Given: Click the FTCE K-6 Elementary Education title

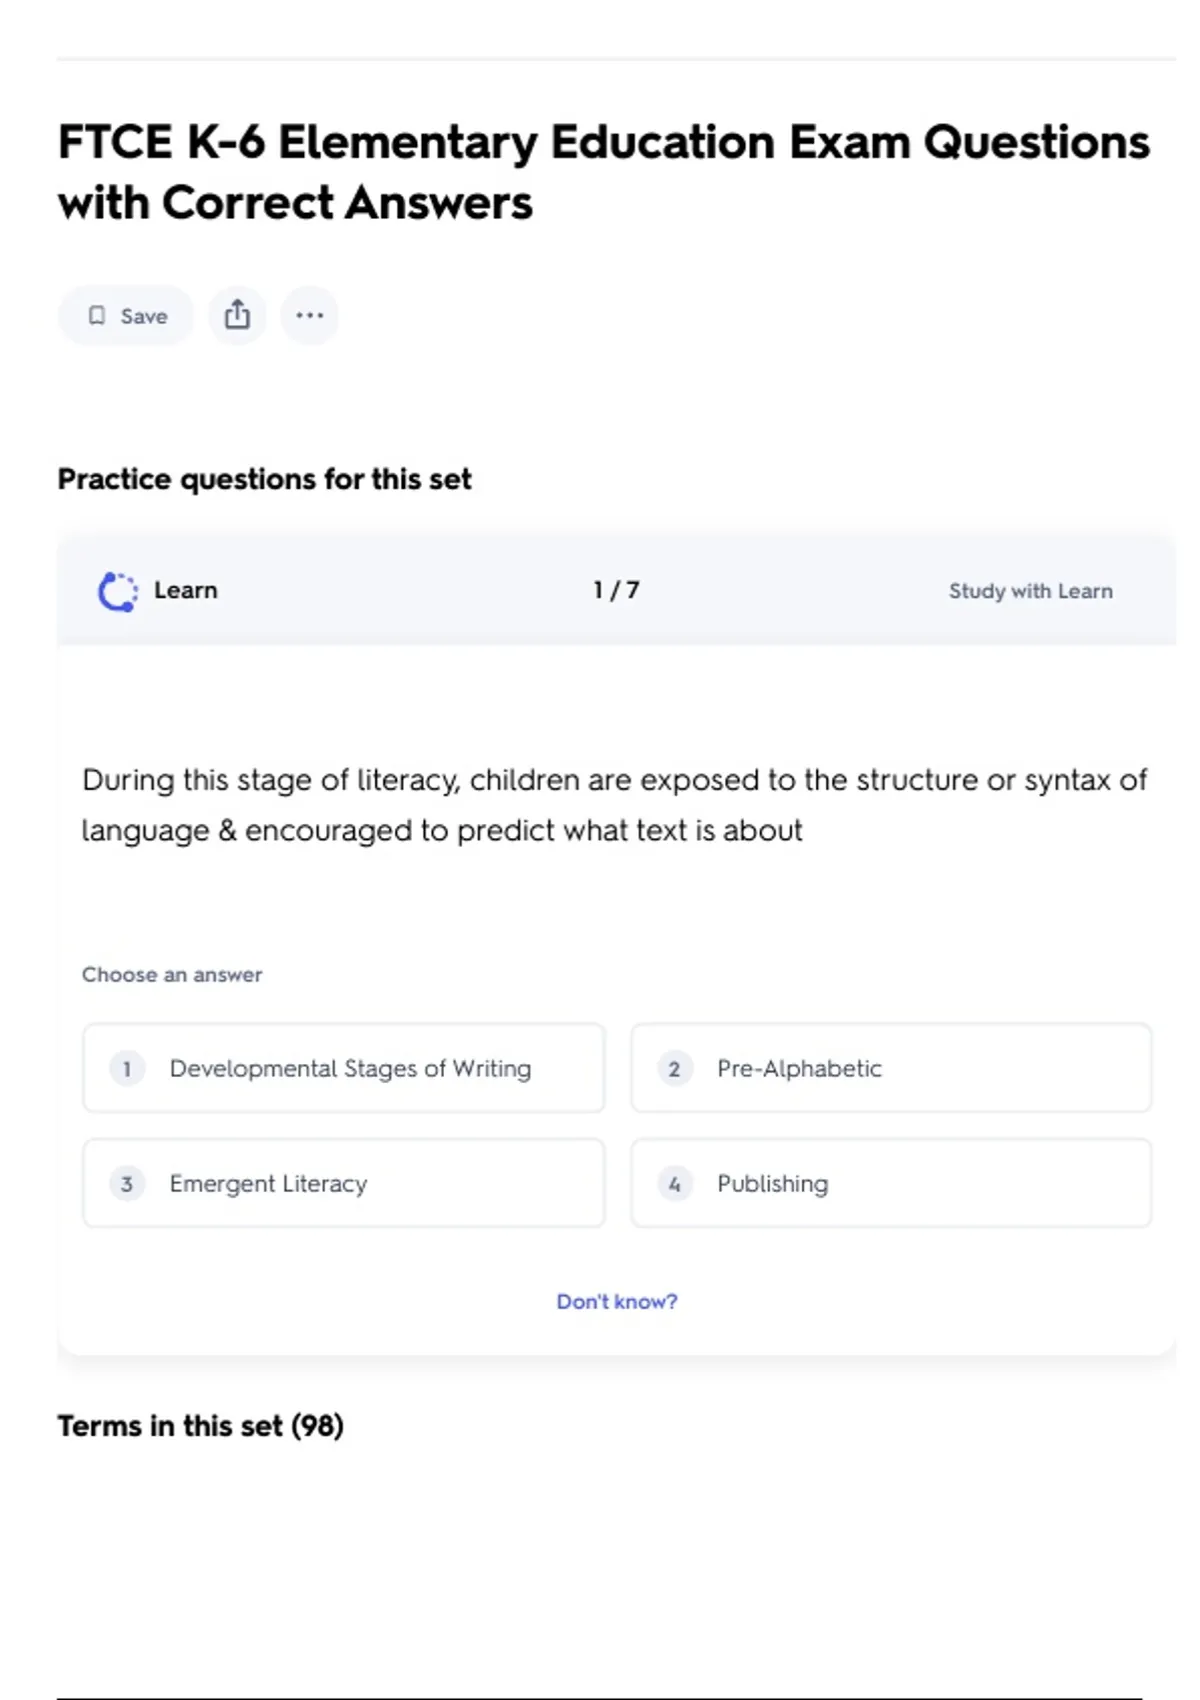Looking at the screenshot, I should tap(603, 172).
